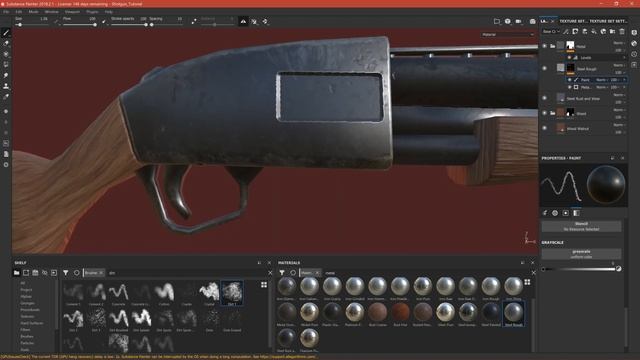Screen dimensions: 640x360
Task: Add paint layer icon in Layers toolbar
Action: tap(585, 31)
